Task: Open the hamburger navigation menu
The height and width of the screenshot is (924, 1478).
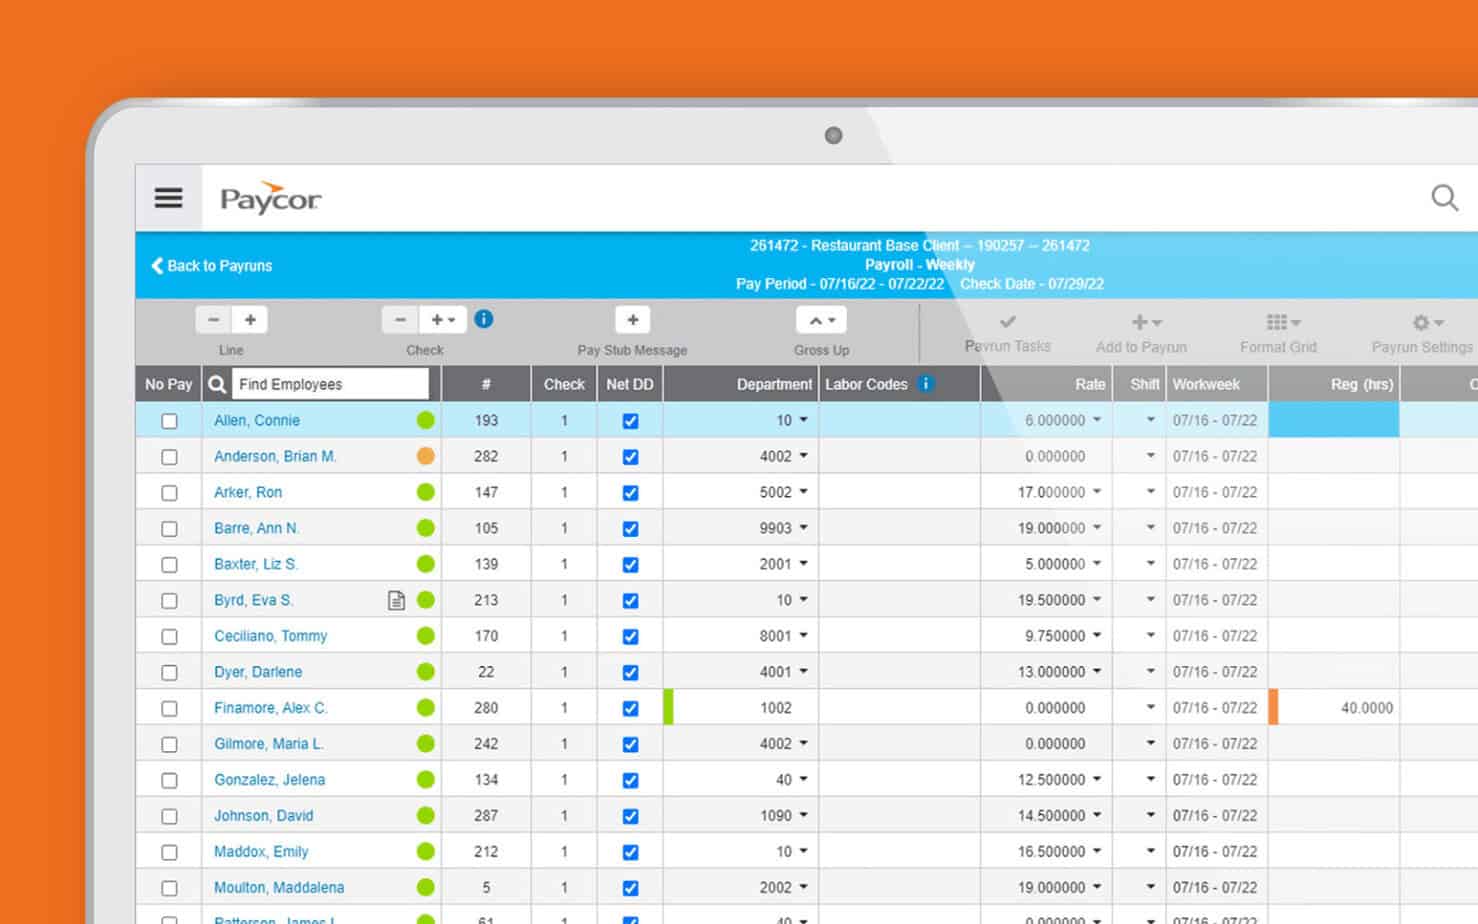Action: click(168, 197)
